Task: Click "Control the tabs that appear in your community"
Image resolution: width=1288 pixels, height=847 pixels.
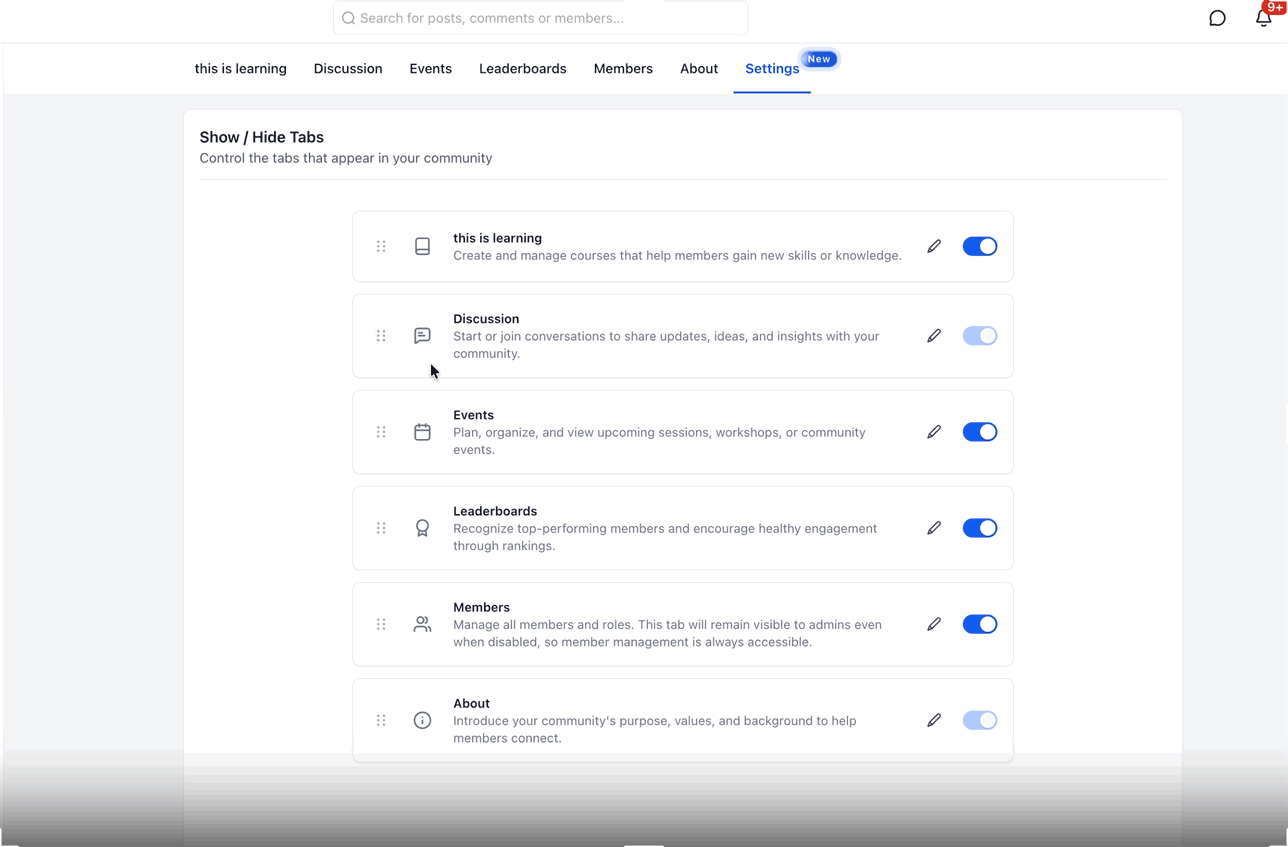Action: click(x=346, y=158)
